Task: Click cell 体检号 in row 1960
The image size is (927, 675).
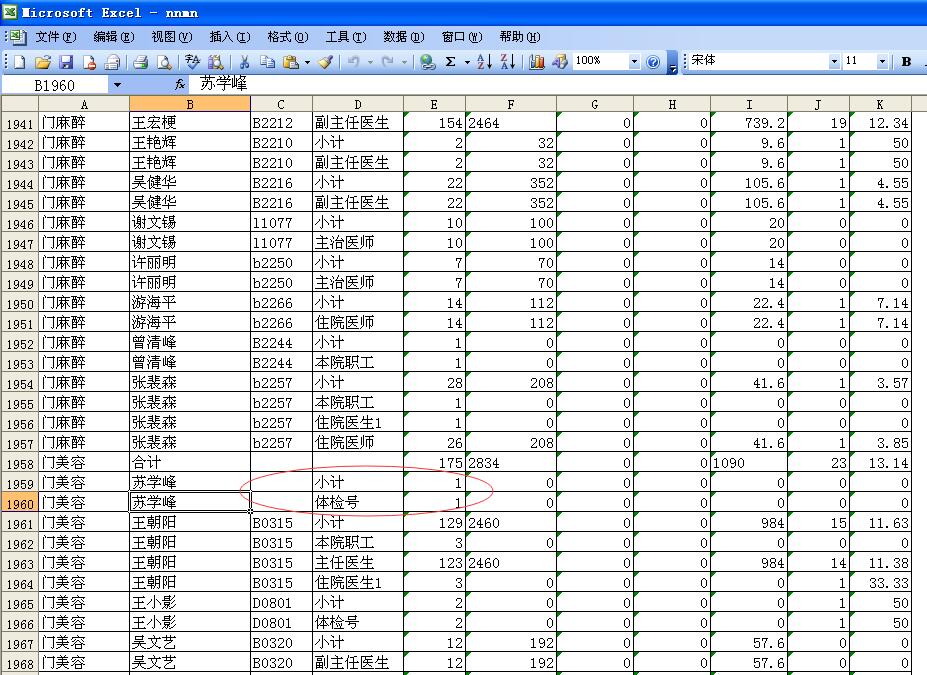Action: pyautogui.click(x=358, y=503)
